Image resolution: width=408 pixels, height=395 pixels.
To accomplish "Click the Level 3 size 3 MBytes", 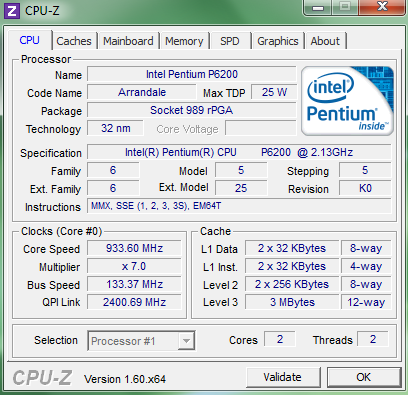I will [x=292, y=302].
